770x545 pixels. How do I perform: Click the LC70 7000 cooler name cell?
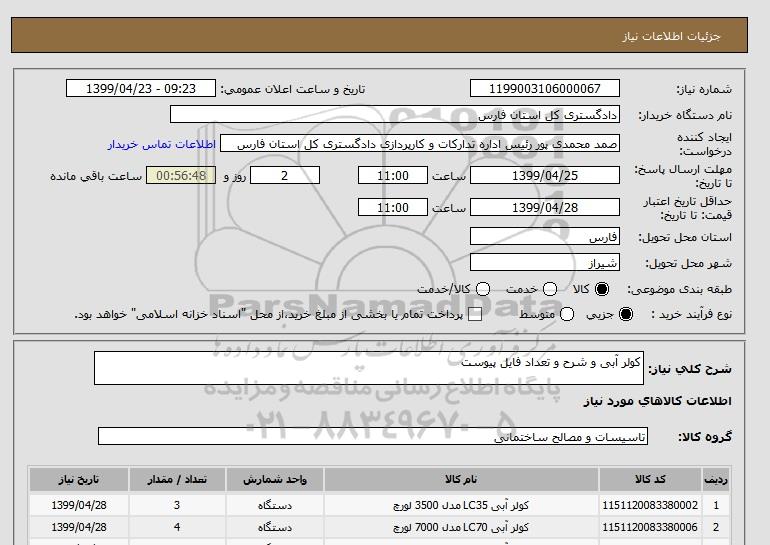point(461,527)
